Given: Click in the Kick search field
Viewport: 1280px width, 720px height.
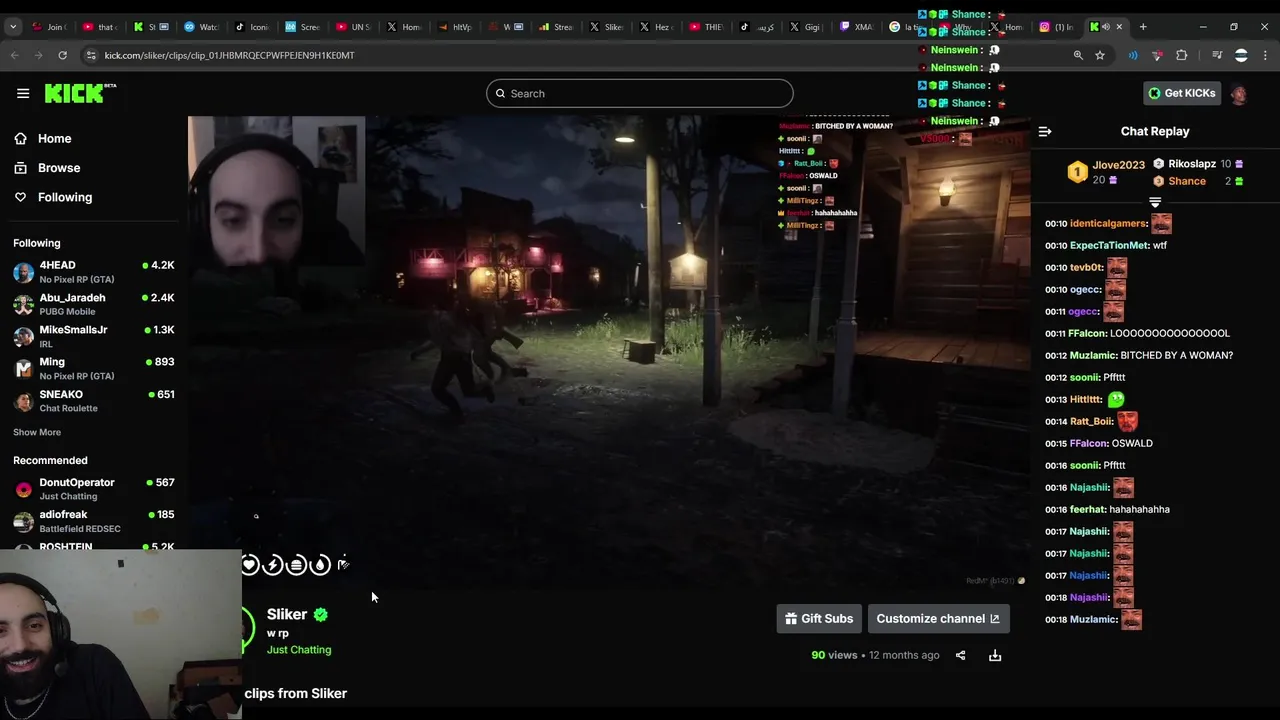Looking at the screenshot, I should tap(640, 93).
